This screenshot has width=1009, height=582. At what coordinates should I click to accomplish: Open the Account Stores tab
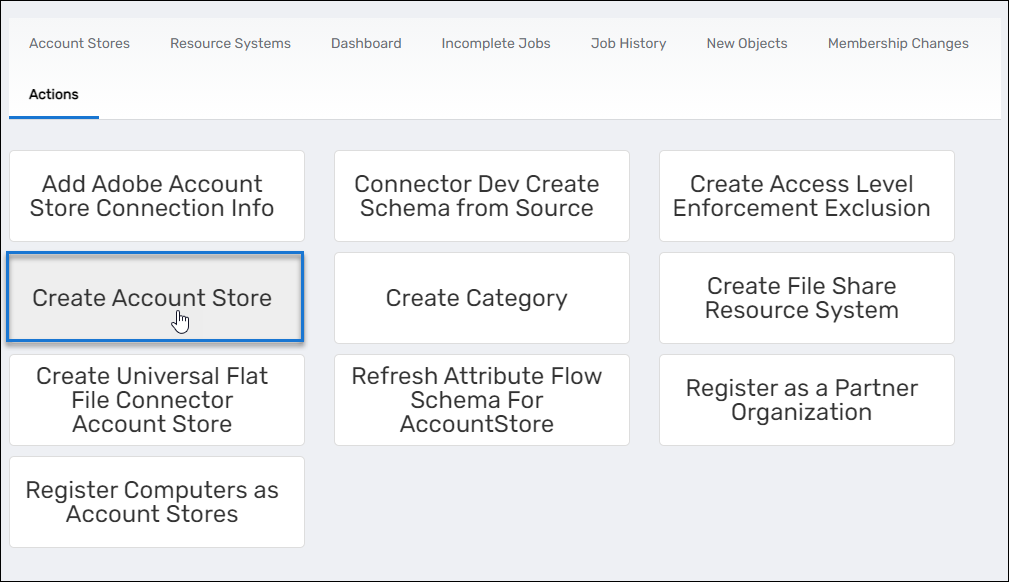pos(79,43)
